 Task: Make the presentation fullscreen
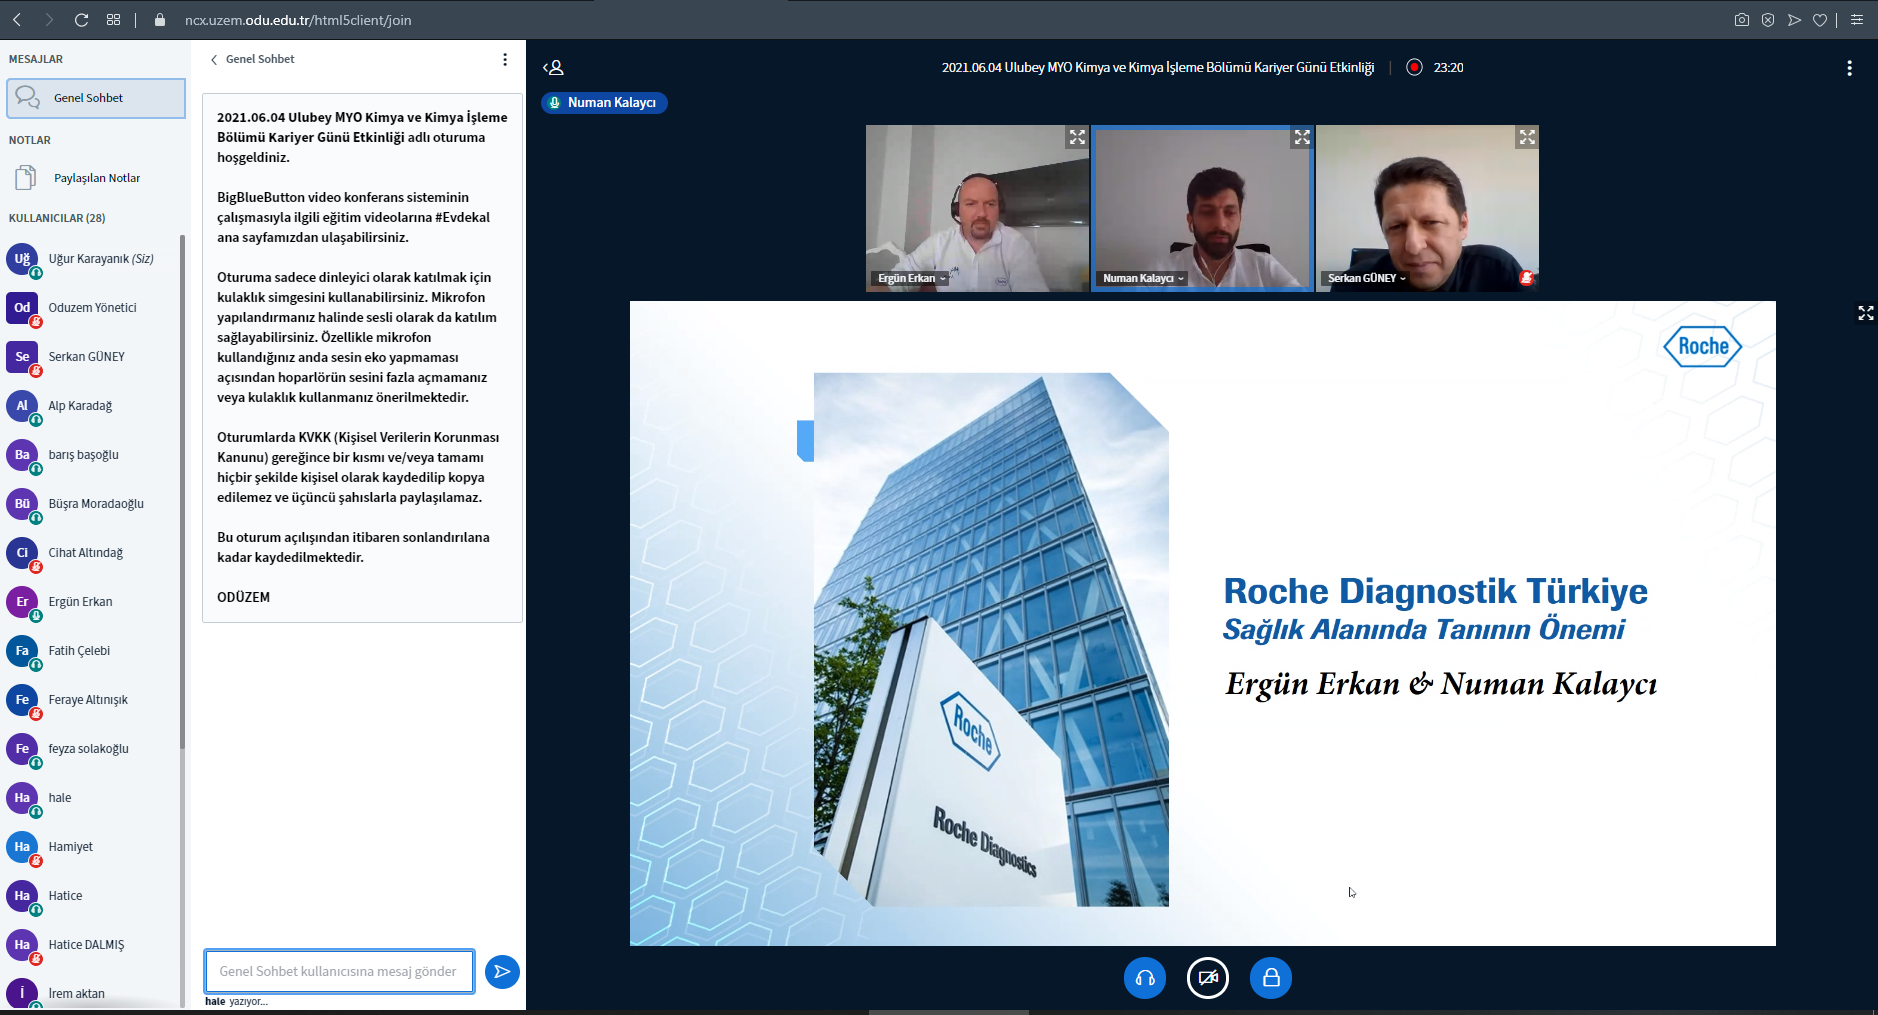click(x=1865, y=313)
